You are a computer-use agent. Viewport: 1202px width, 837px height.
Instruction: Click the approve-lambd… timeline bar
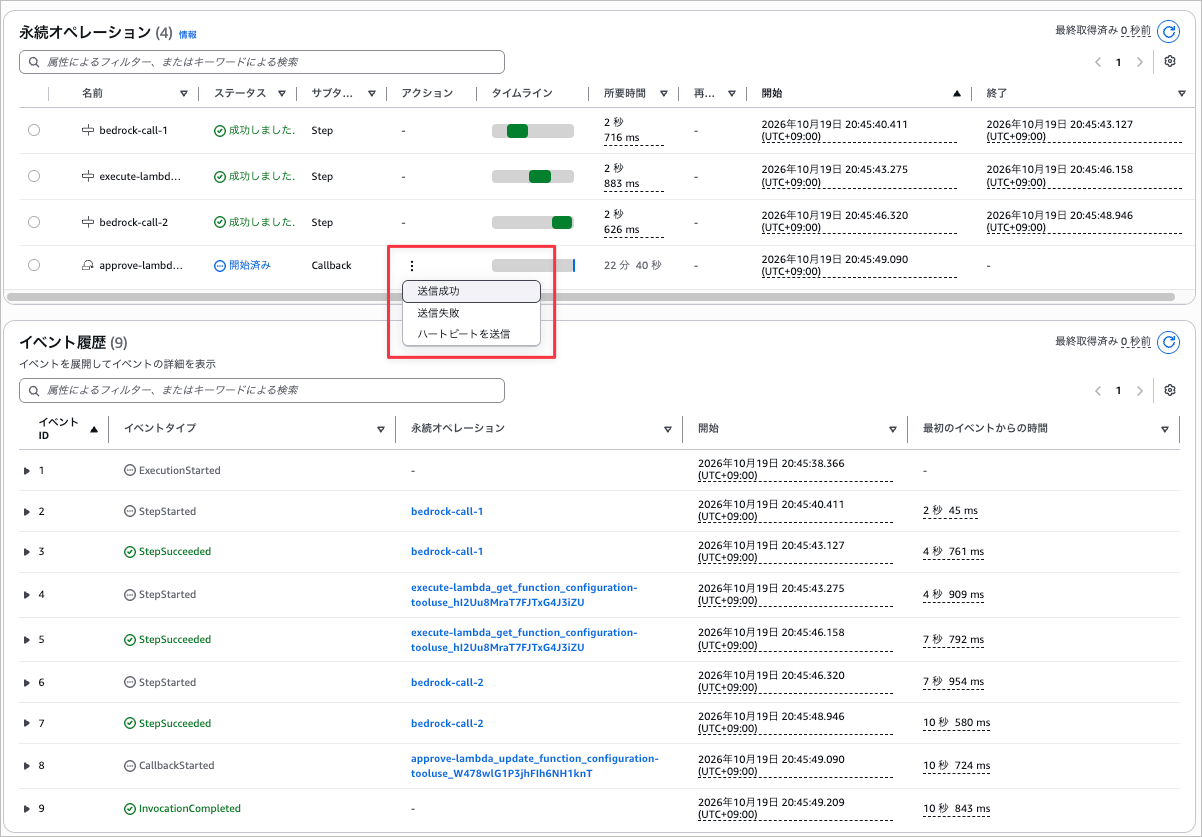tap(533, 266)
